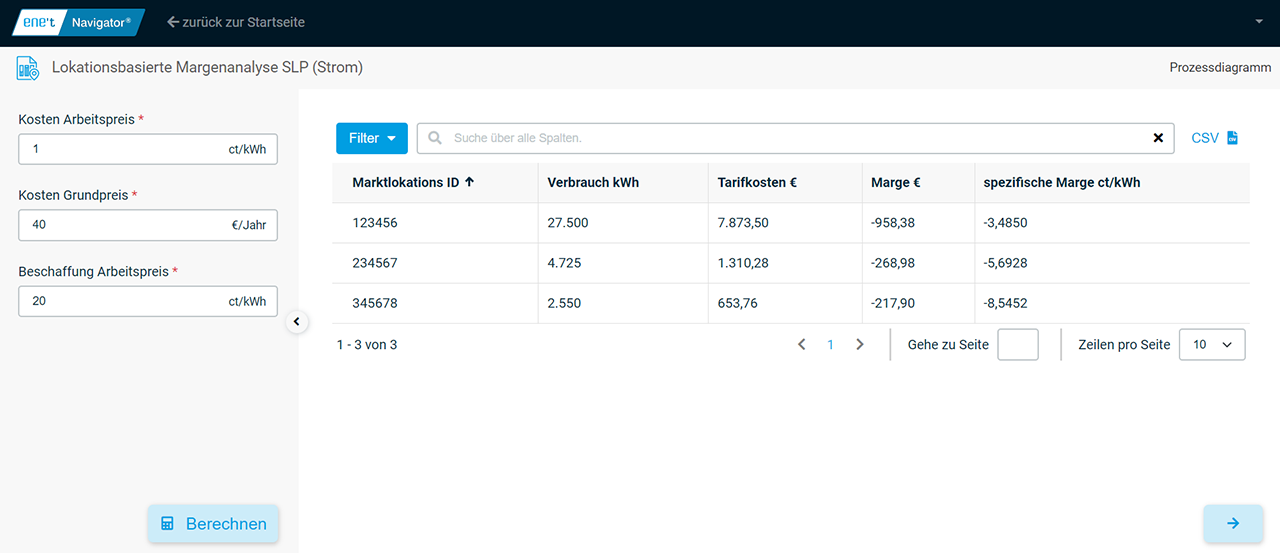Sort by Verbrauch kWh column header

[593, 183]
